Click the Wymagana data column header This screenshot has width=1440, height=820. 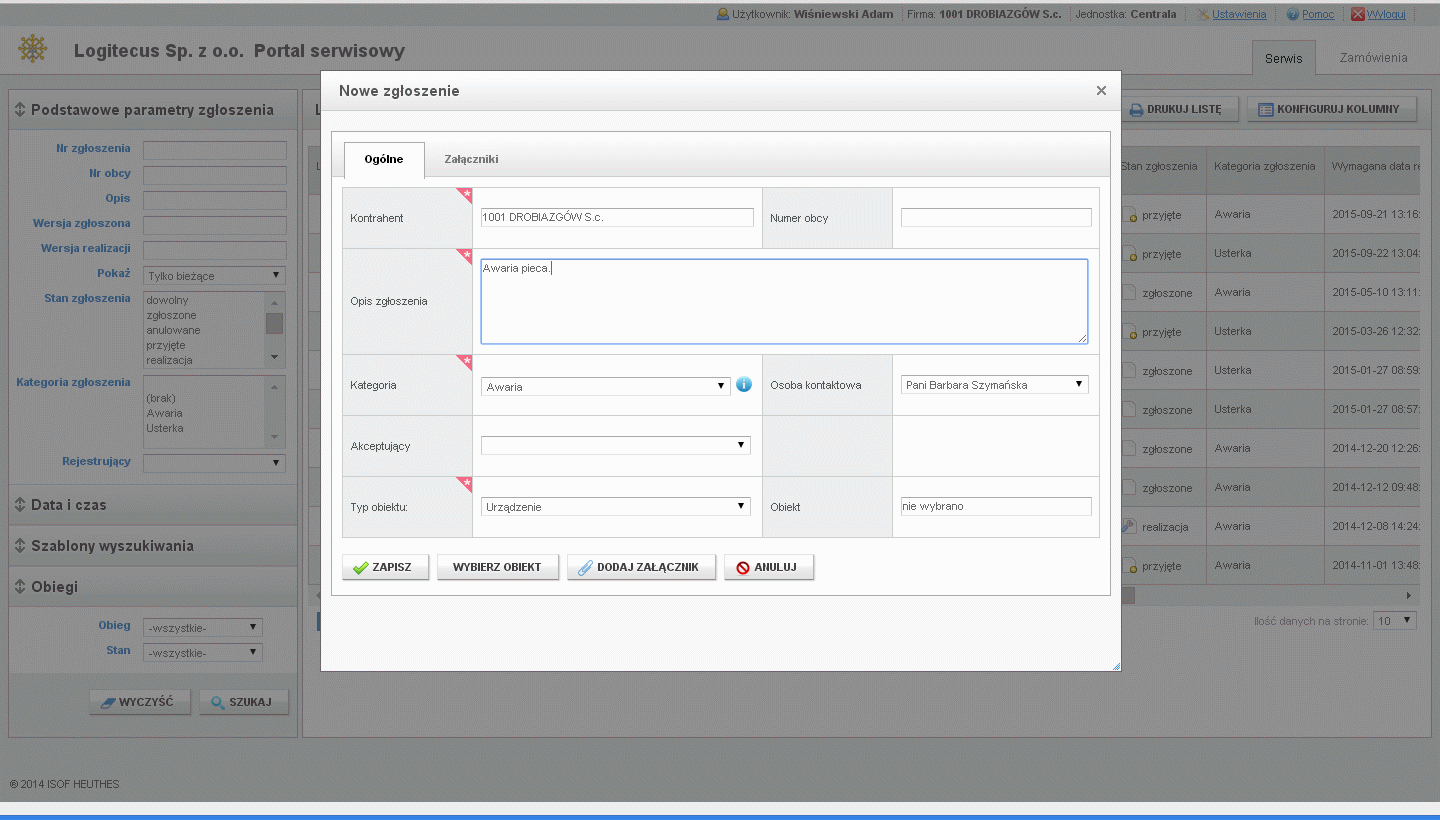(1374, 166)
